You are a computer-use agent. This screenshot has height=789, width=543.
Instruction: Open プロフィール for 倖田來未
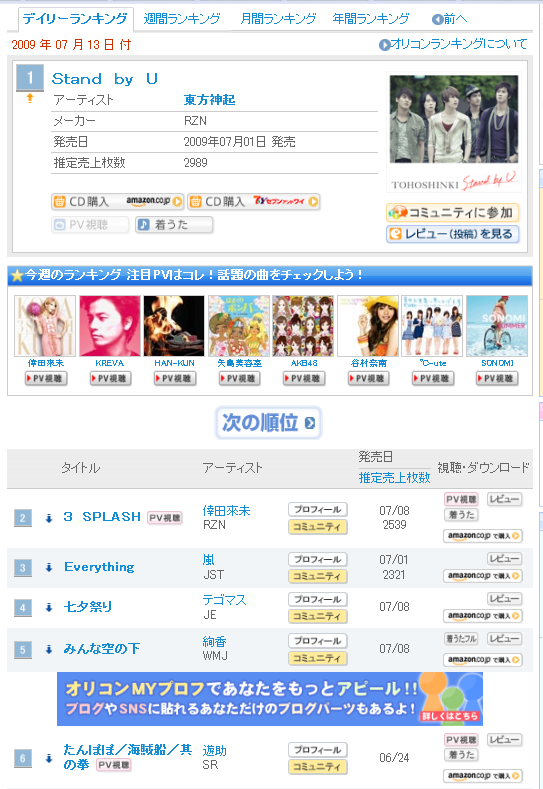[318, 509]
